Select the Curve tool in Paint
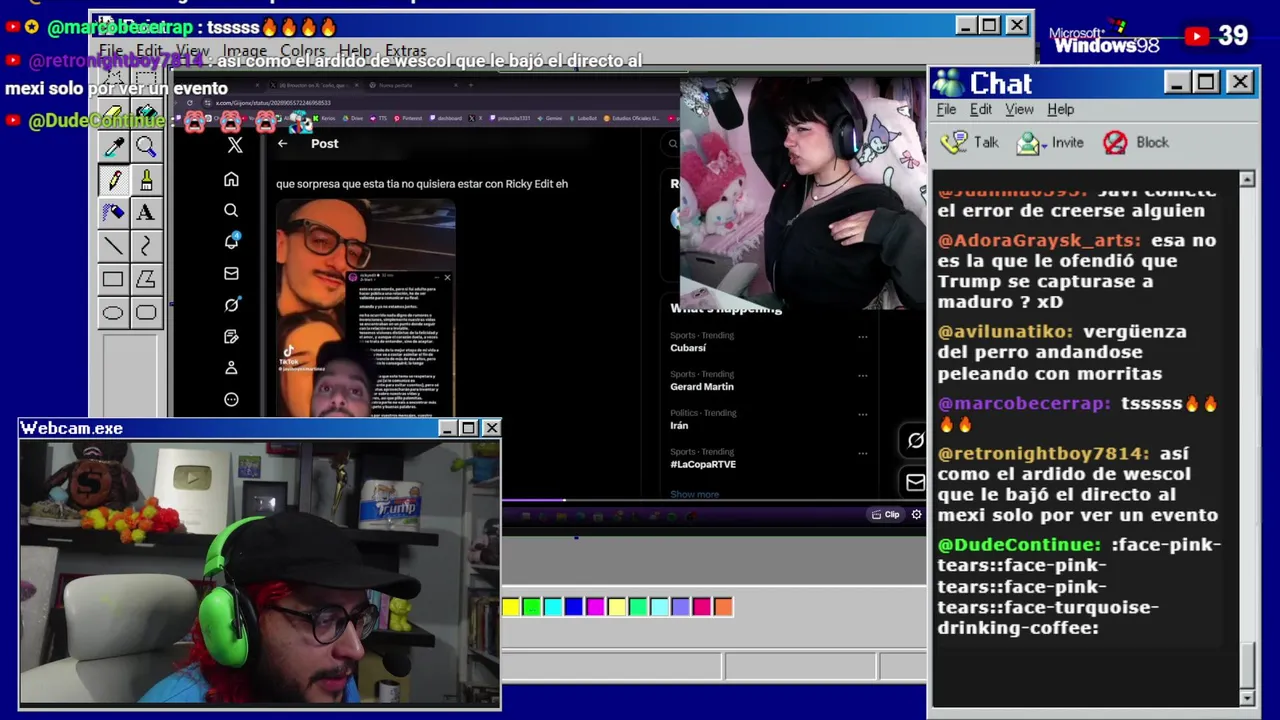Viewport: 1280px width, 720px height. tap(146, 246)
